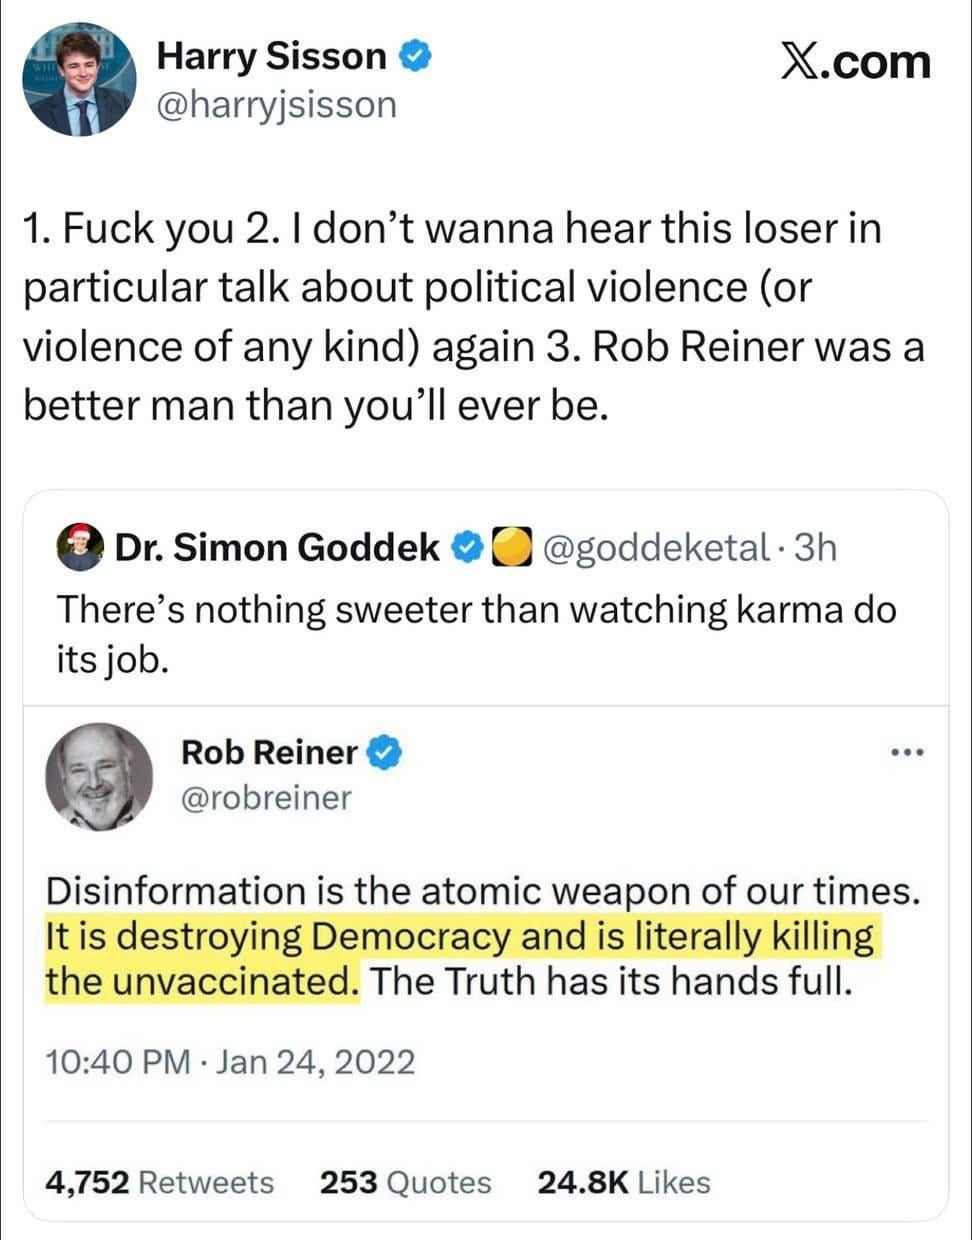The image size is (972, 1240).
Task: Open the Dr. Simon Goddek name link
Action: pyautogui.click(x=278, y=547)
